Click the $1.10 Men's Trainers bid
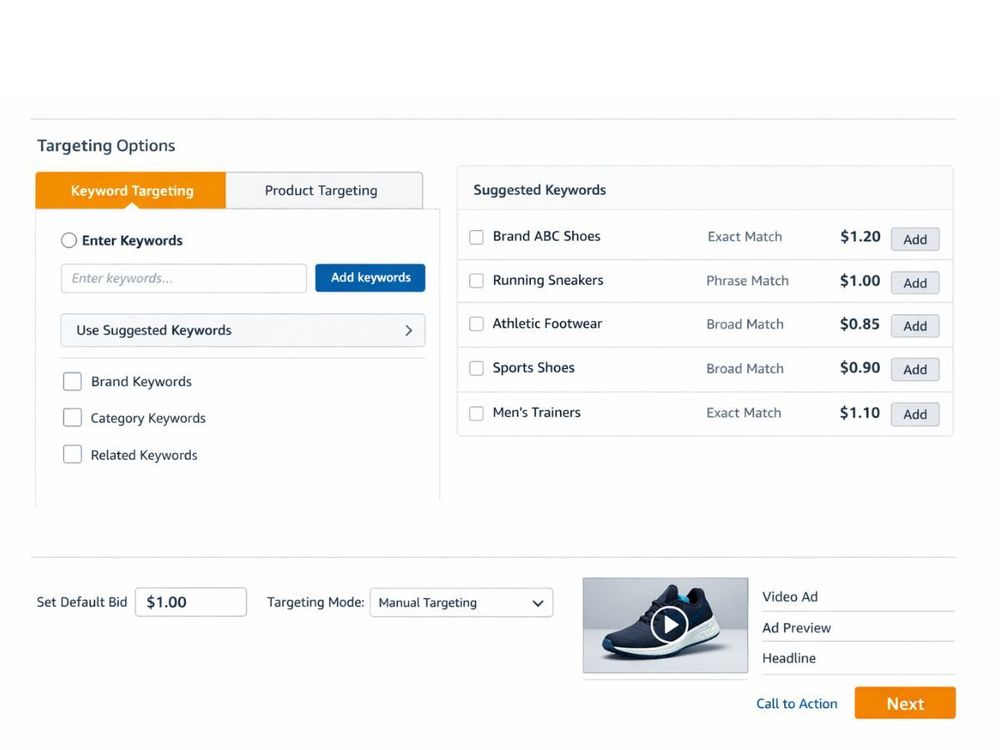Image resolution: width=1000 pixels, height=750 pixels. point(860,413)
